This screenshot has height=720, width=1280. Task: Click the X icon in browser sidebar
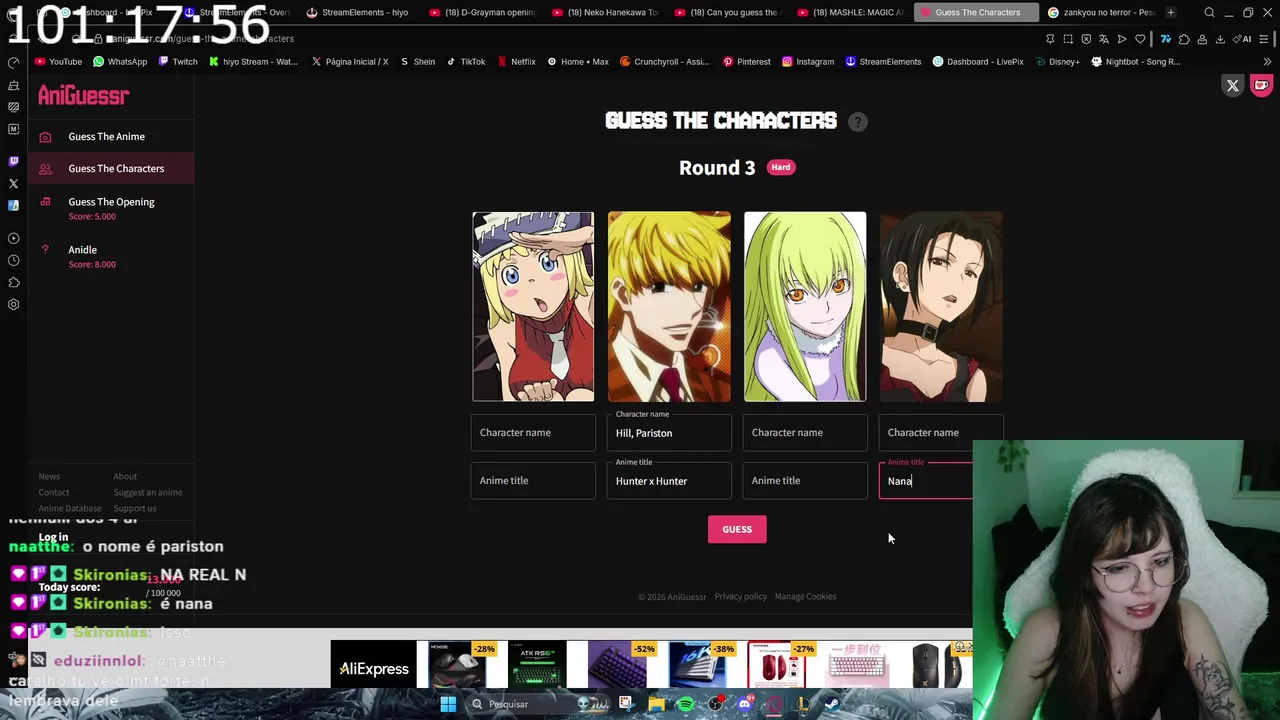coord(13,183)
